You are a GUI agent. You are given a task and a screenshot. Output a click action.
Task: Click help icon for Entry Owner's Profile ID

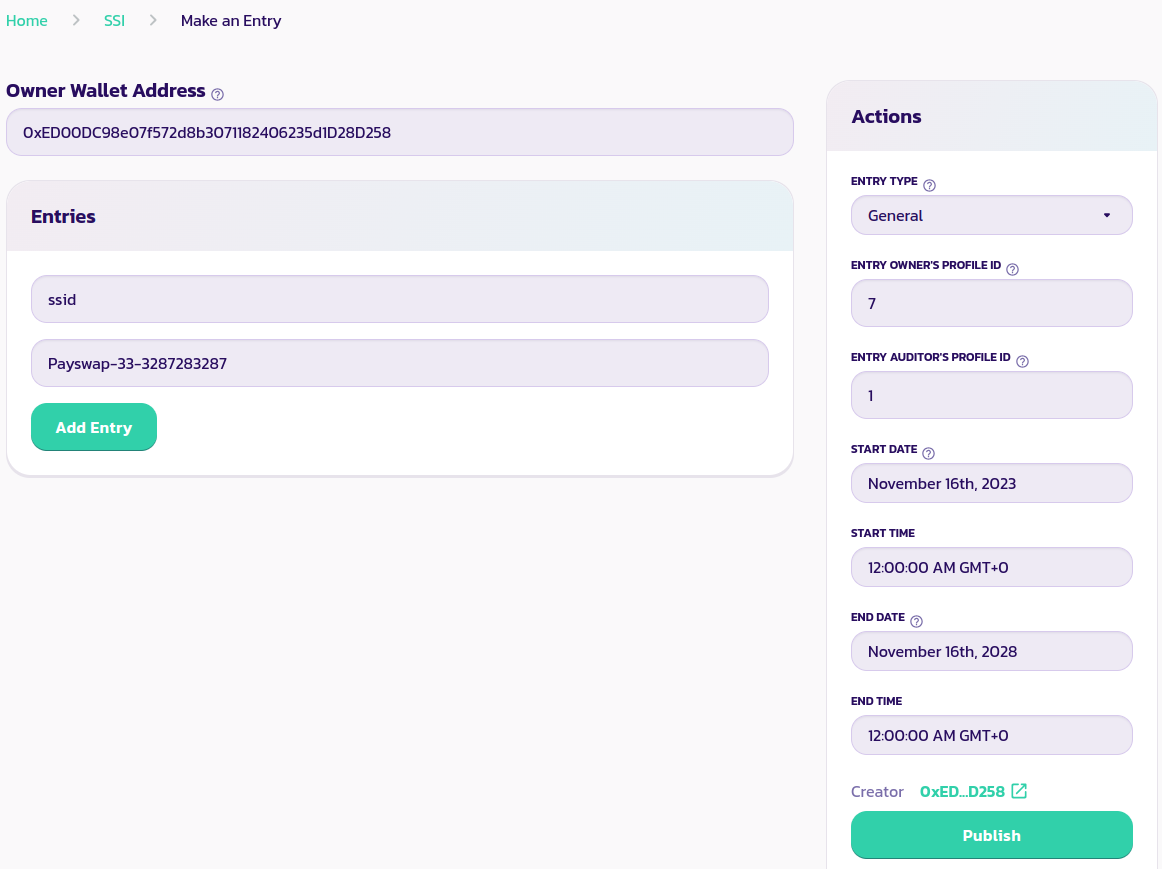[1012, 269]
